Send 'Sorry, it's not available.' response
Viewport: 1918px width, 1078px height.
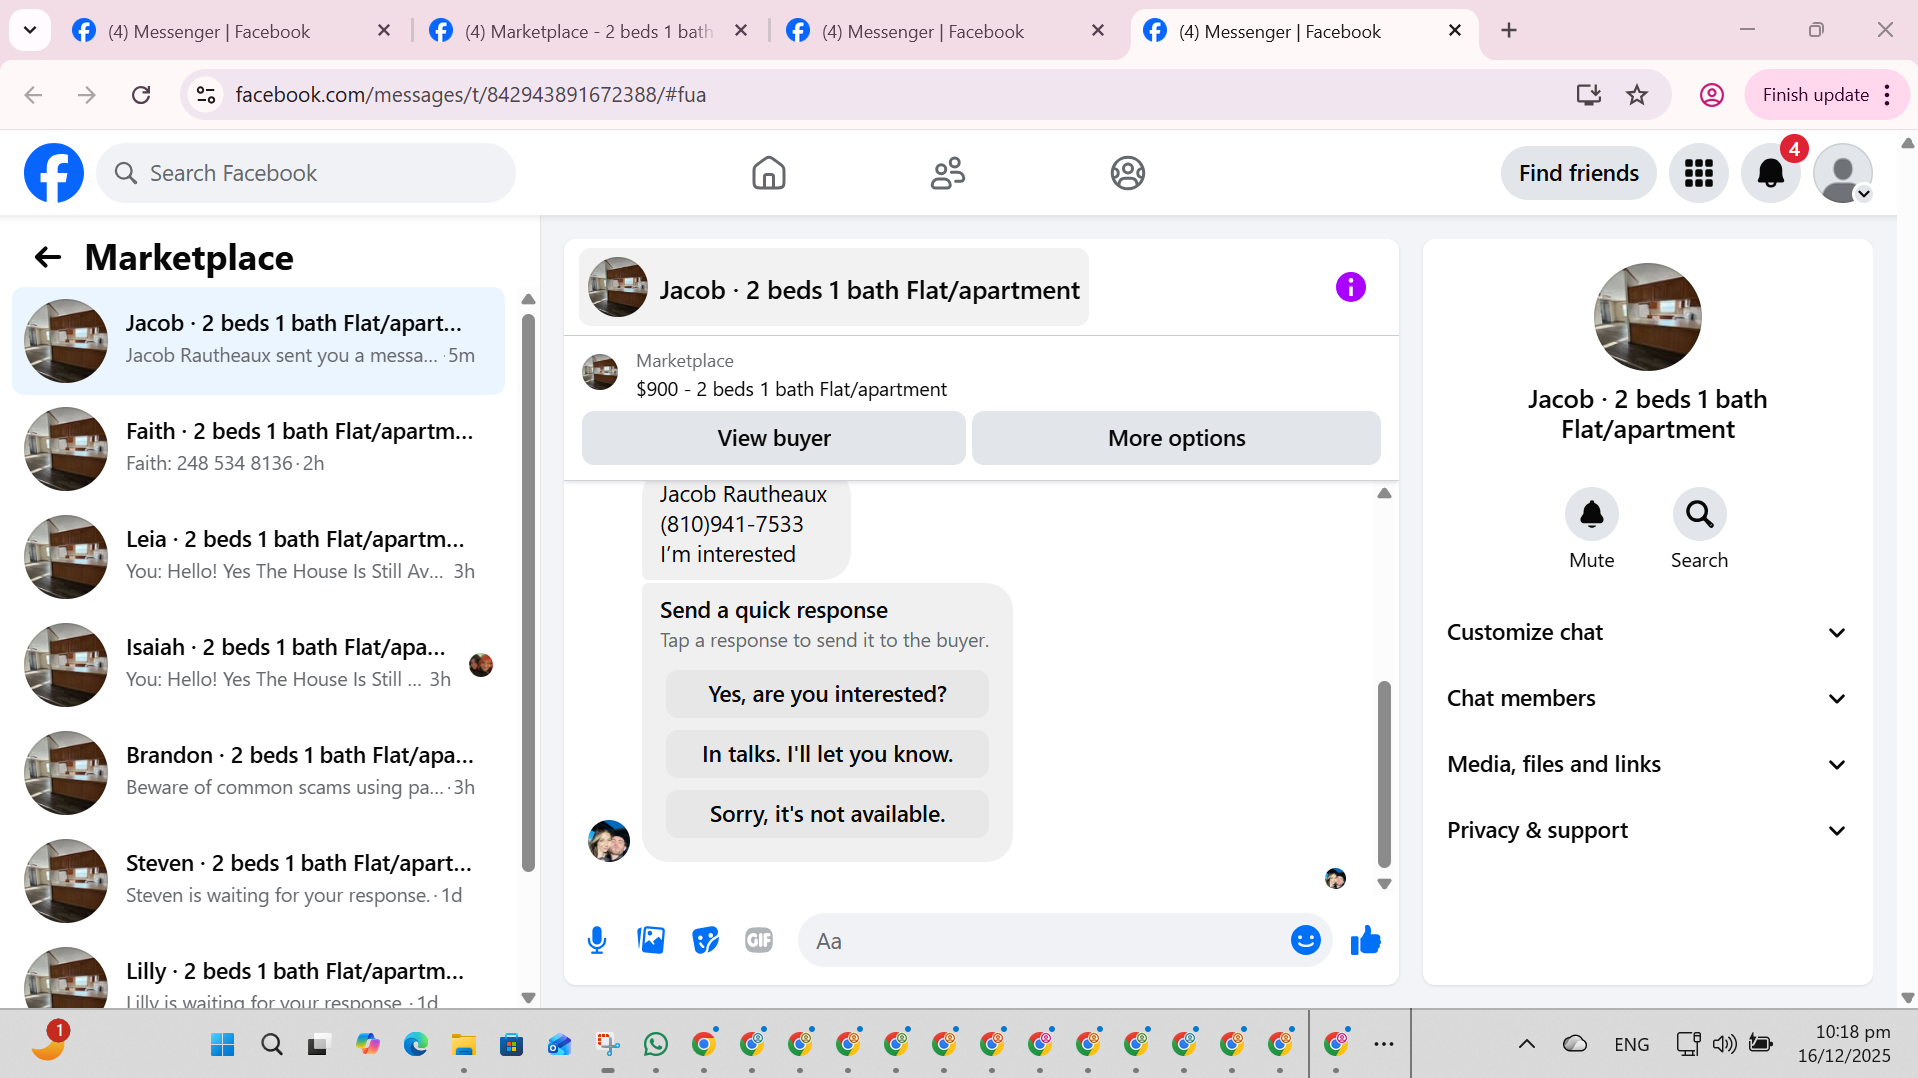click(827, 814)
